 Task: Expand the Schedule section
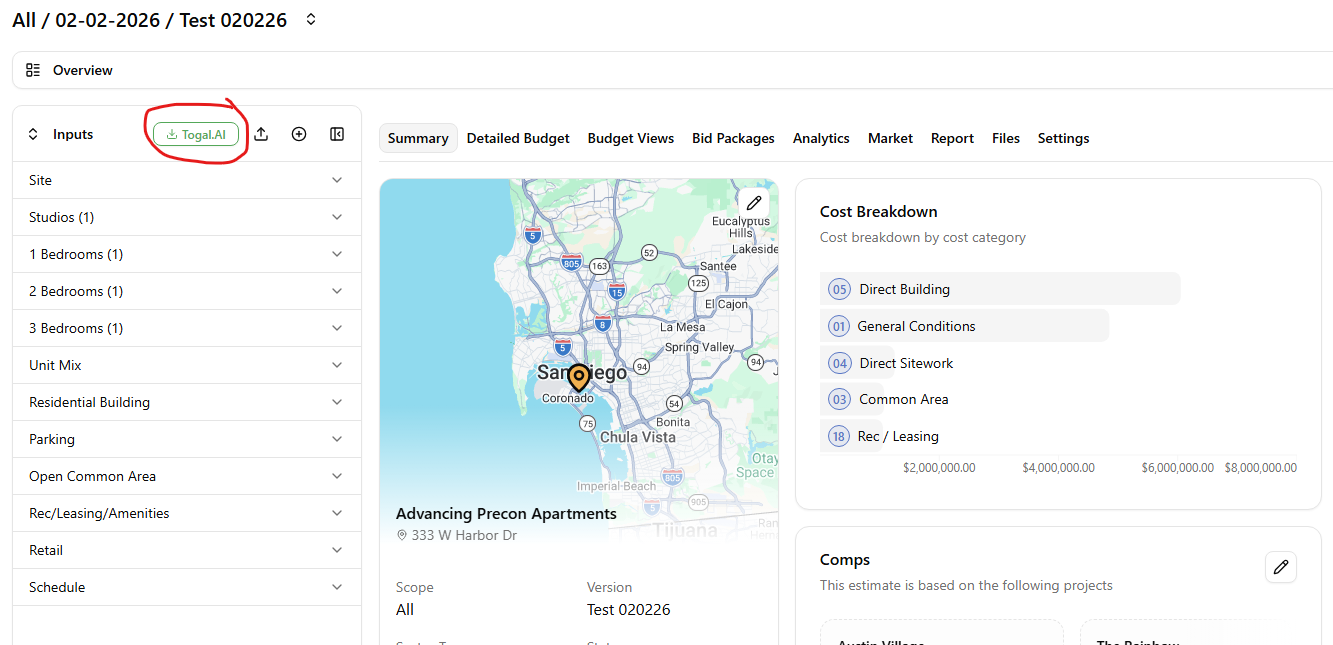[x=336, y=587]
